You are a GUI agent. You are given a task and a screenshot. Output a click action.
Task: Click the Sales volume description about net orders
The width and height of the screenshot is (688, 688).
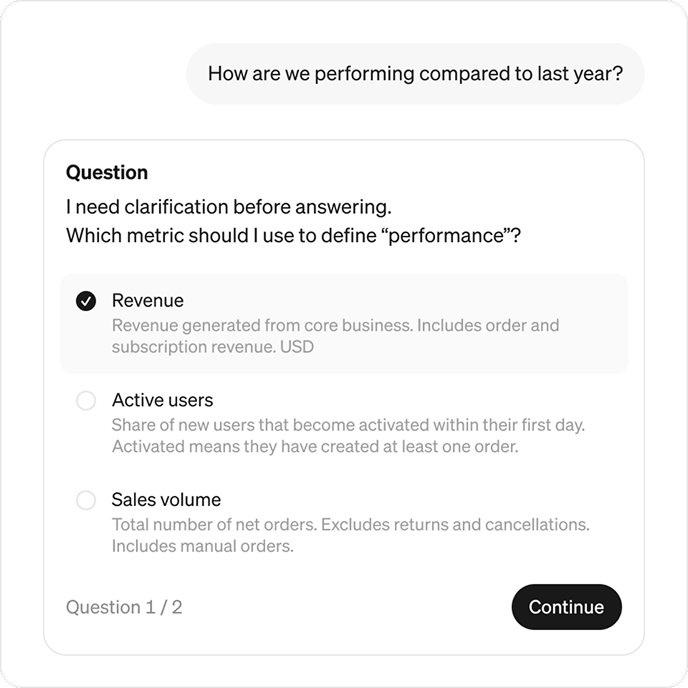click(350, 535)
